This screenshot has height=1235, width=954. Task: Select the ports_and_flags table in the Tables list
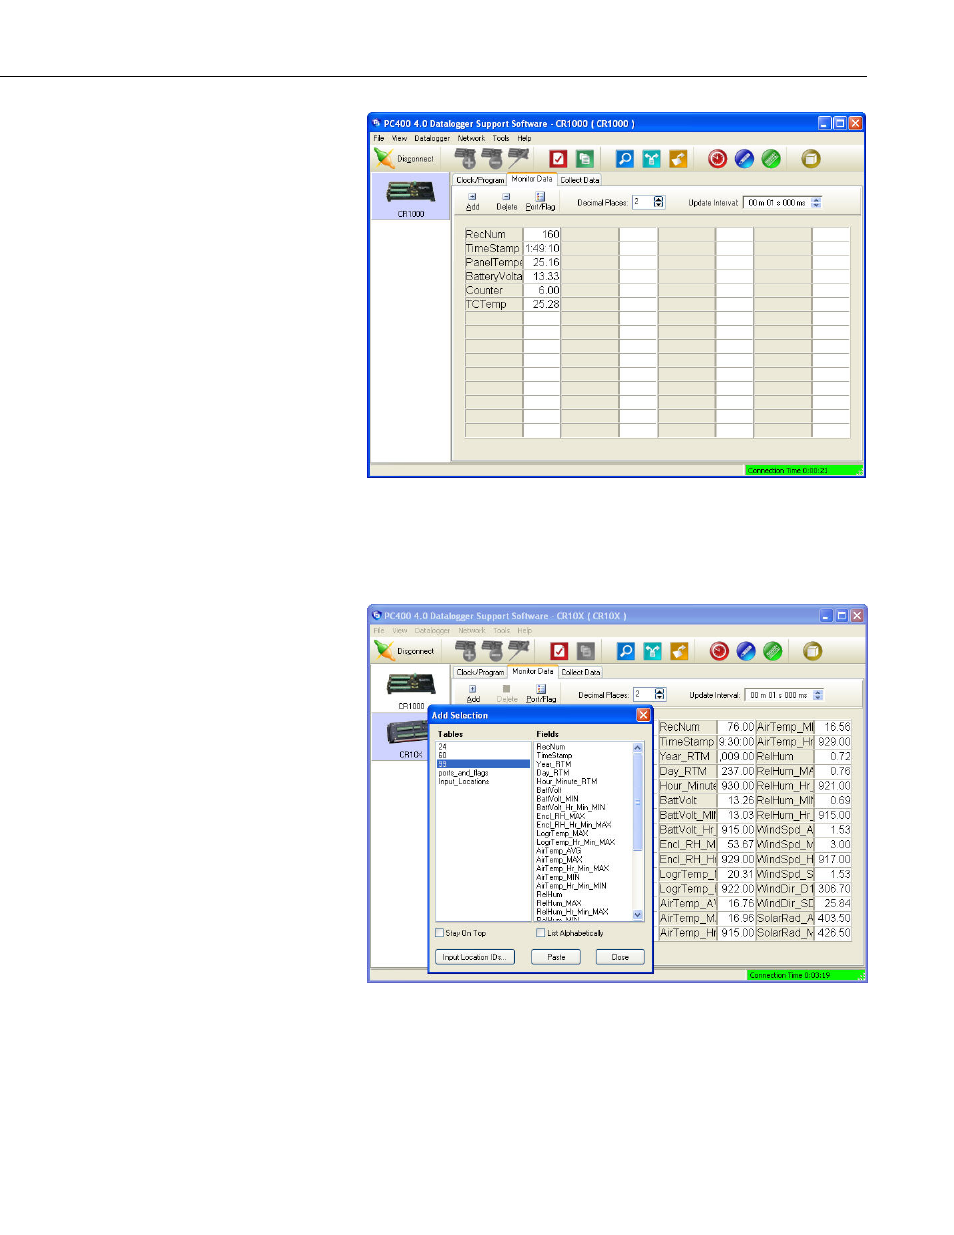click(463, 773)
